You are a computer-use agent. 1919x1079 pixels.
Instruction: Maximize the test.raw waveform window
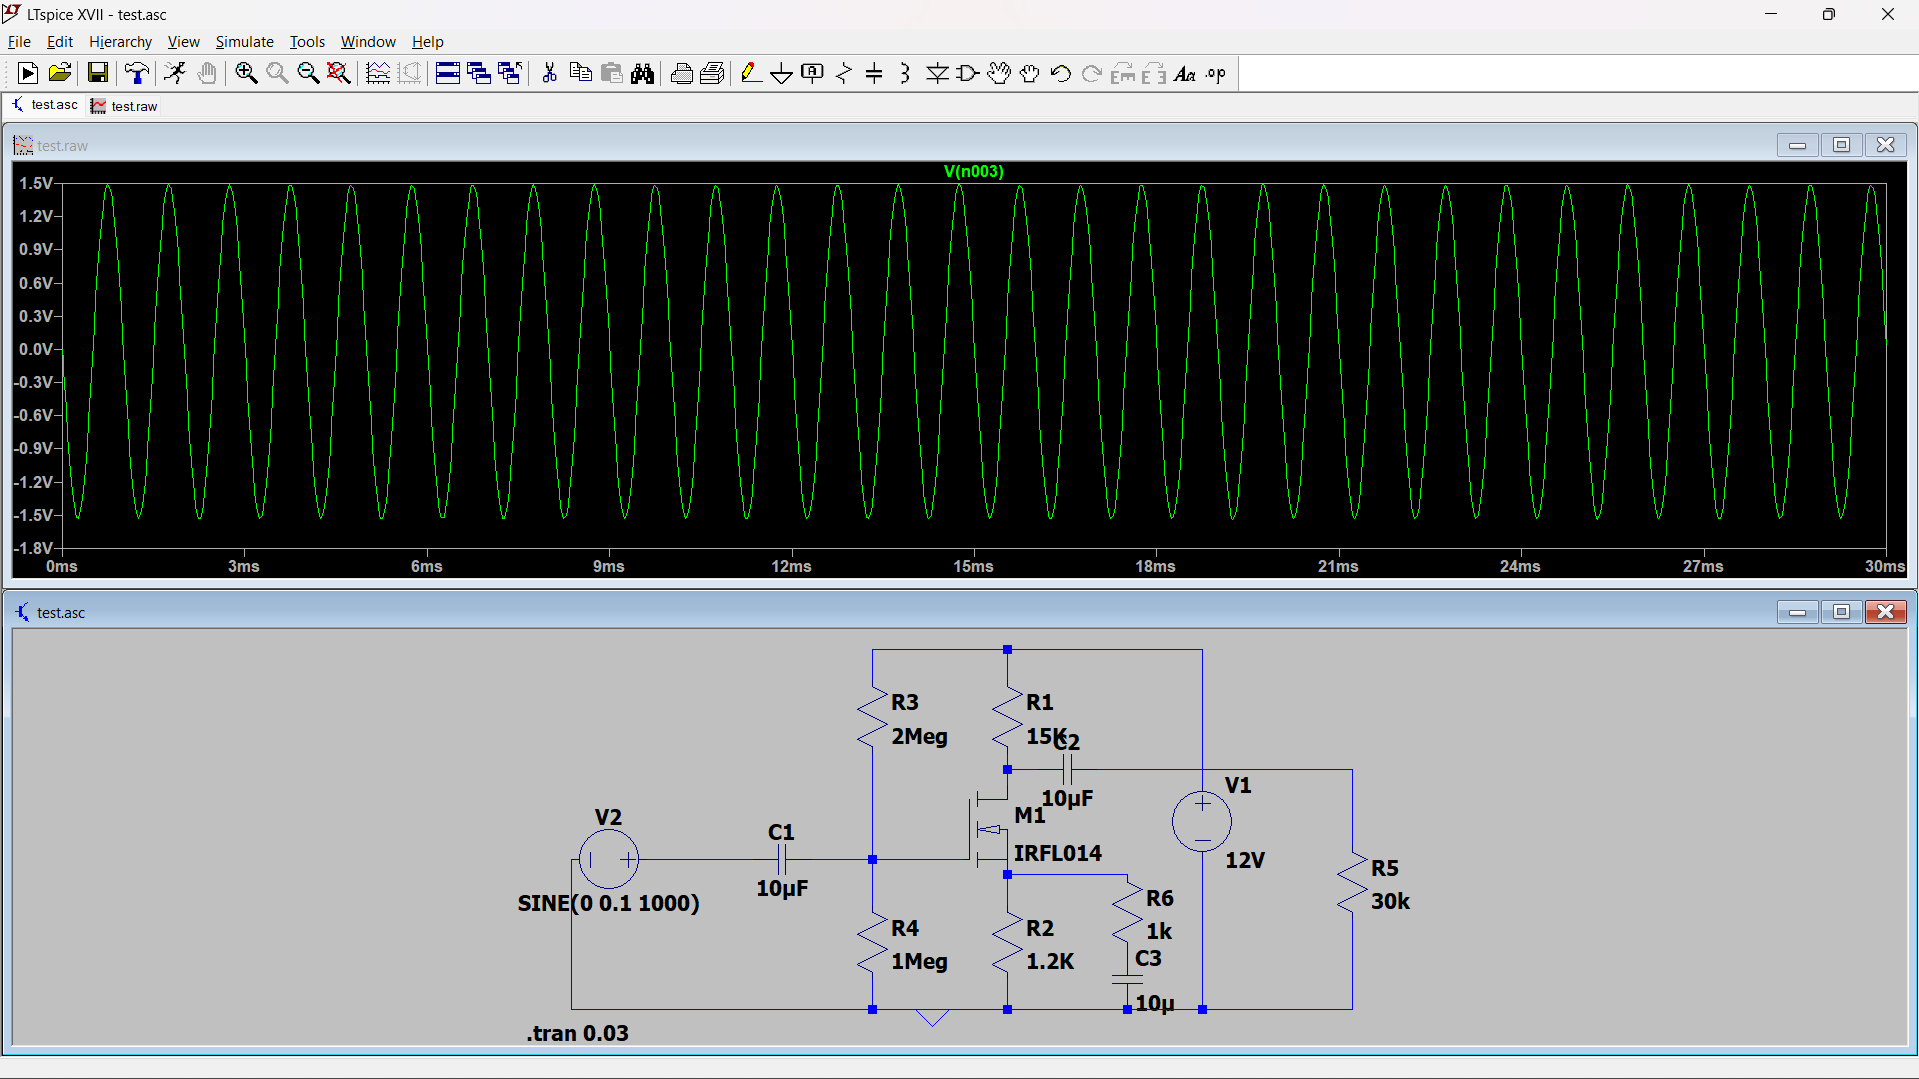[x=1841, y=145]
